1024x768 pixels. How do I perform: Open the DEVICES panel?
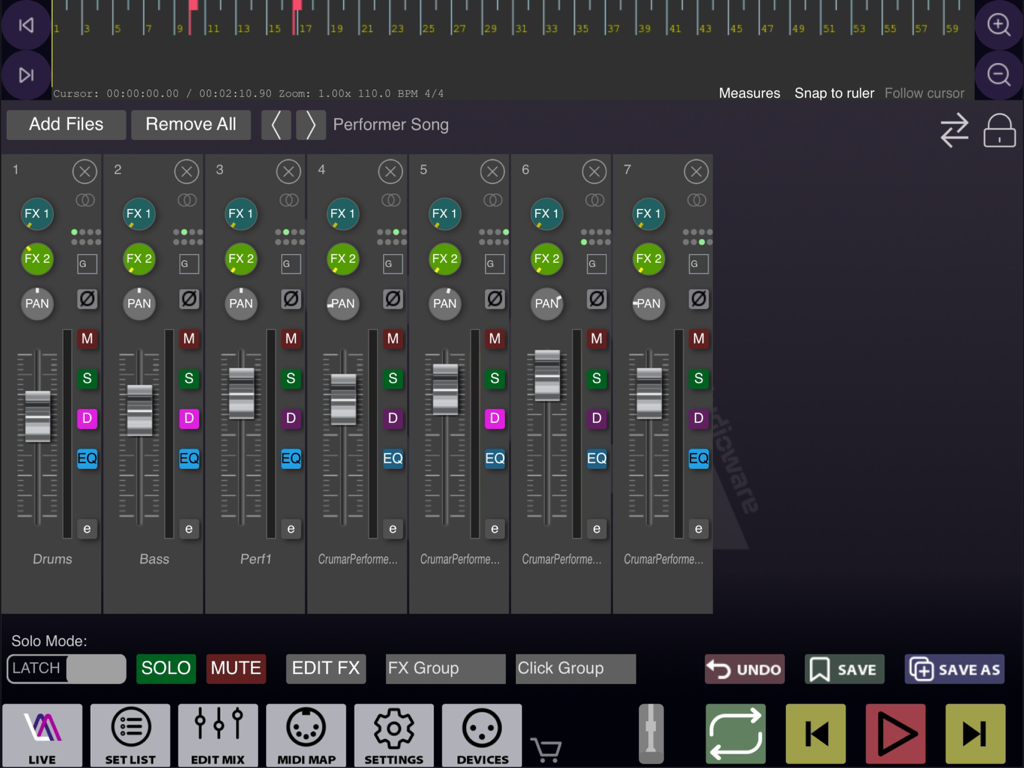[481, 735]
